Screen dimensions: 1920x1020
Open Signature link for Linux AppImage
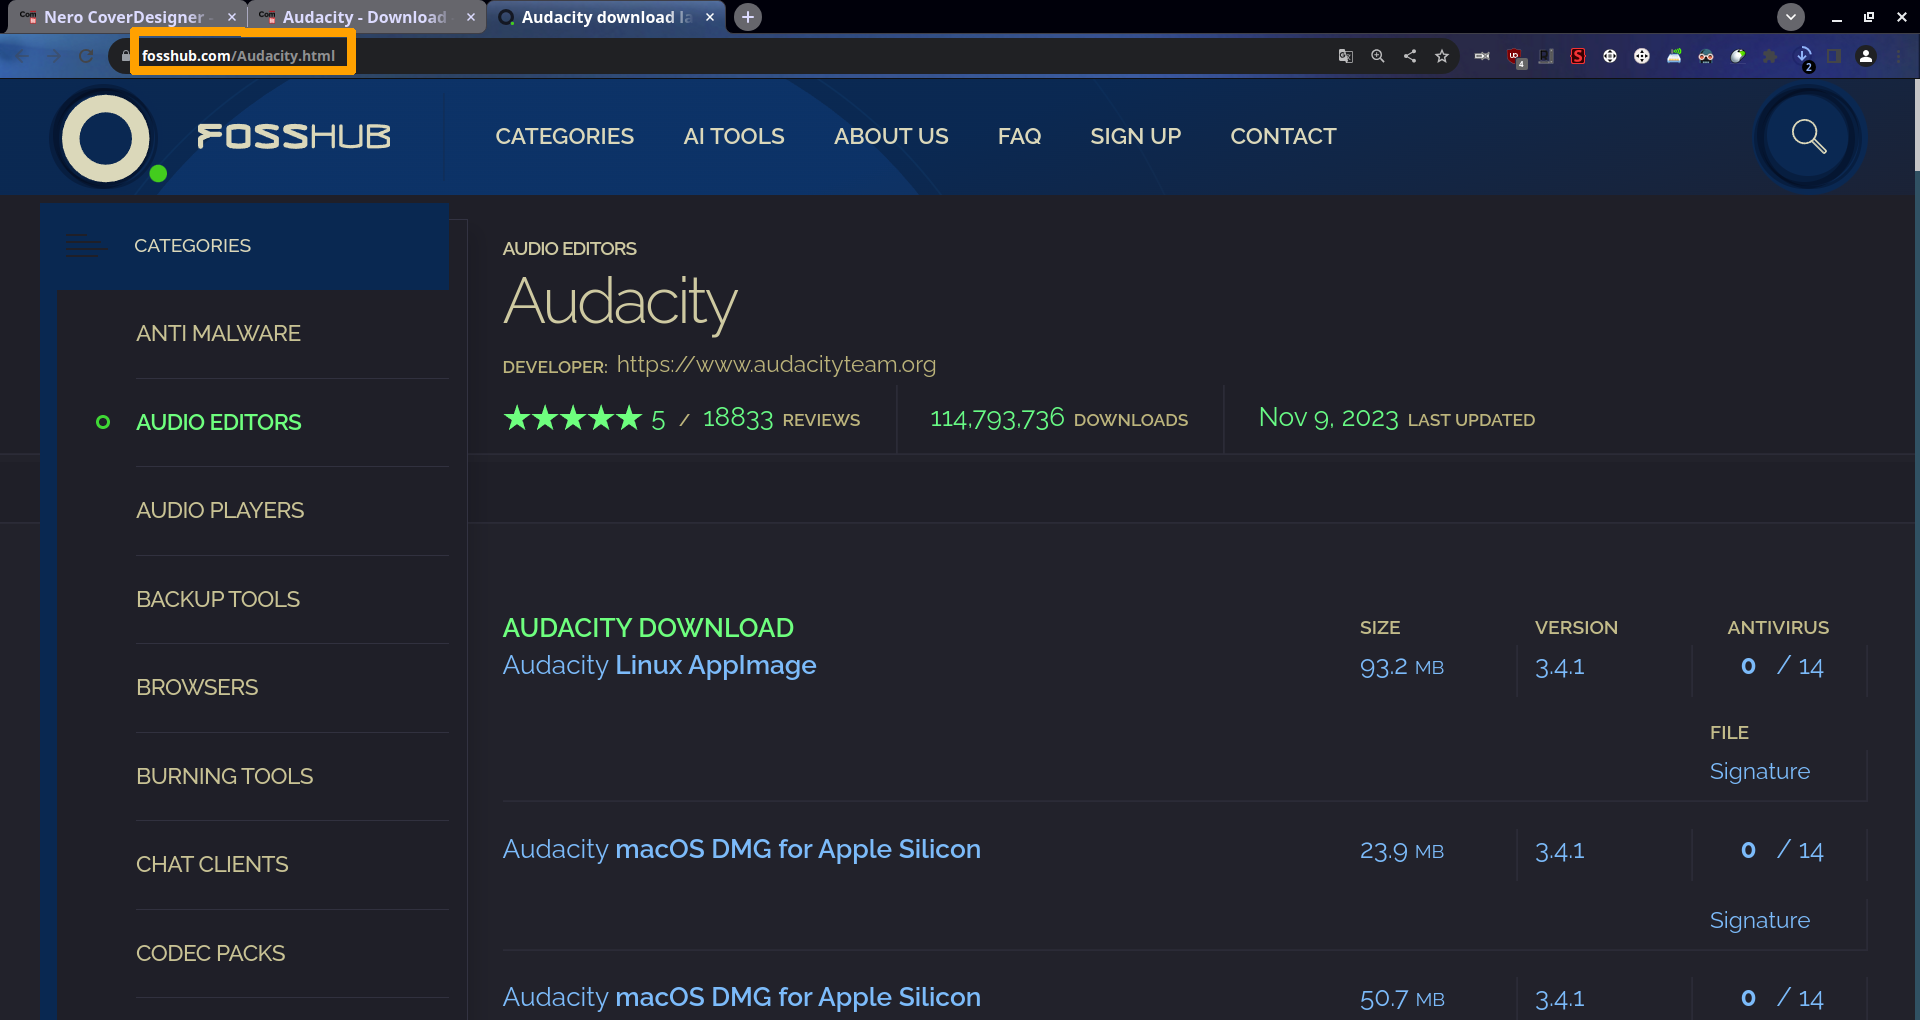click(x=1759, y=772)
